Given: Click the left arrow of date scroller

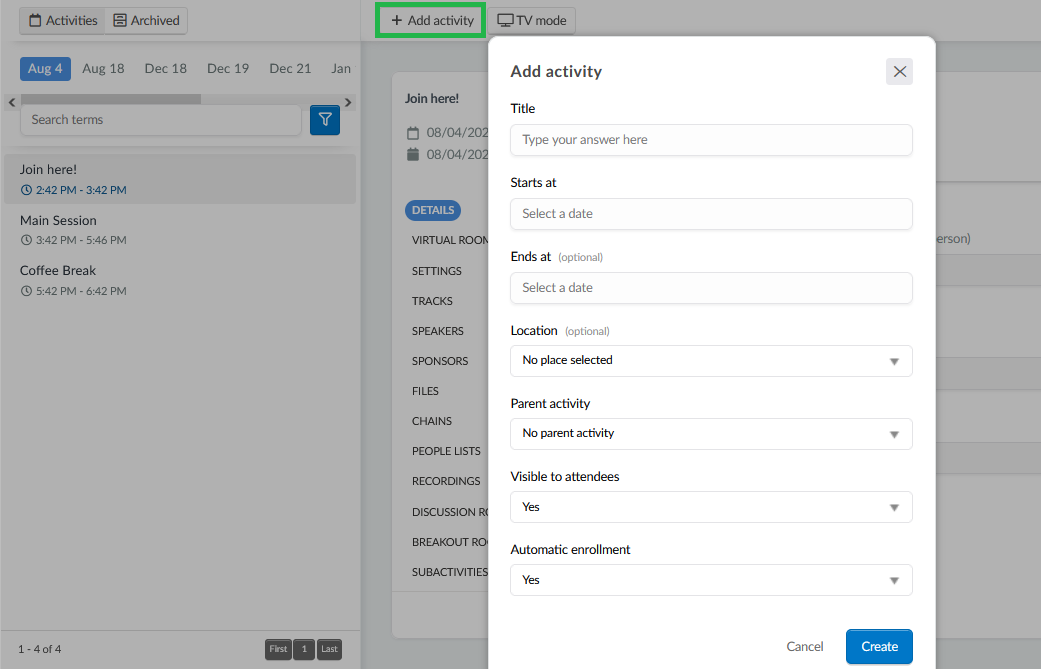Looking at the screenshot, I should [x=11, y=102].
